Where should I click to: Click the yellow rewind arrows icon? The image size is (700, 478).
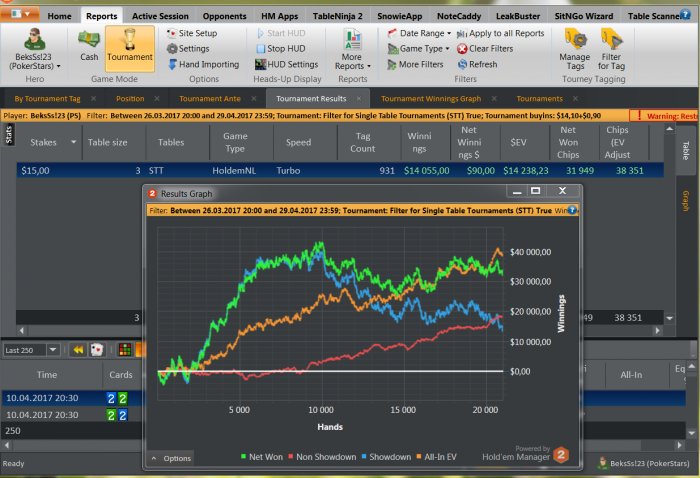pyautogui.click(x=78, y=349)
